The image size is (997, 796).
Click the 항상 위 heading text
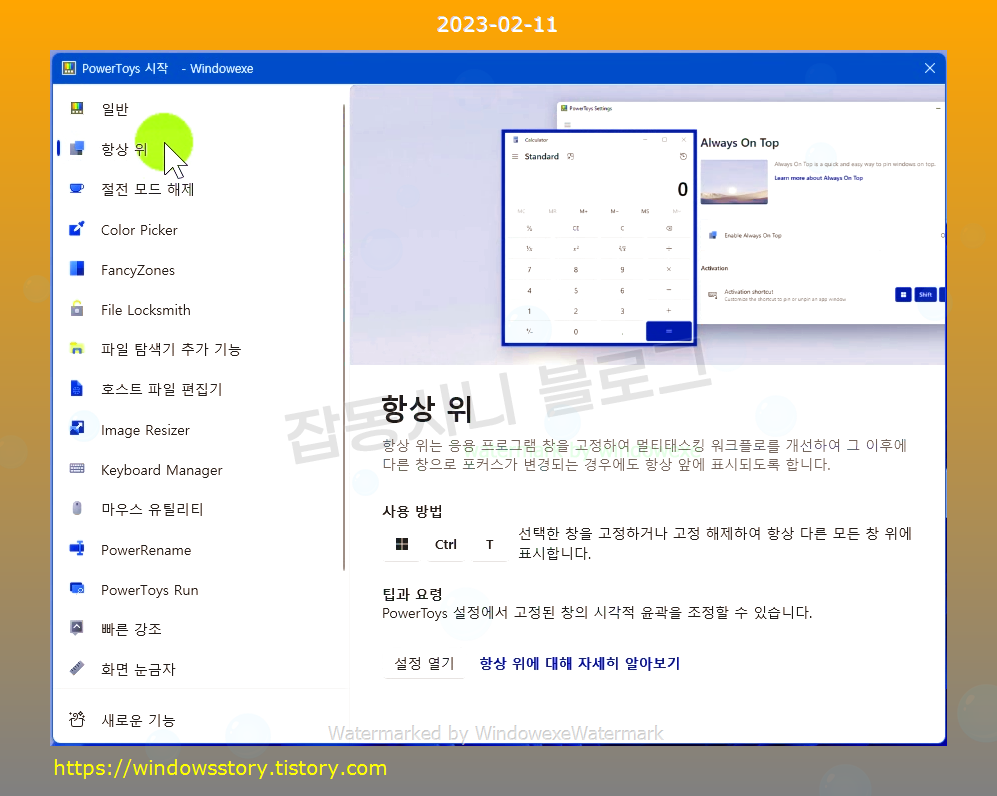(x=427, y=408)
